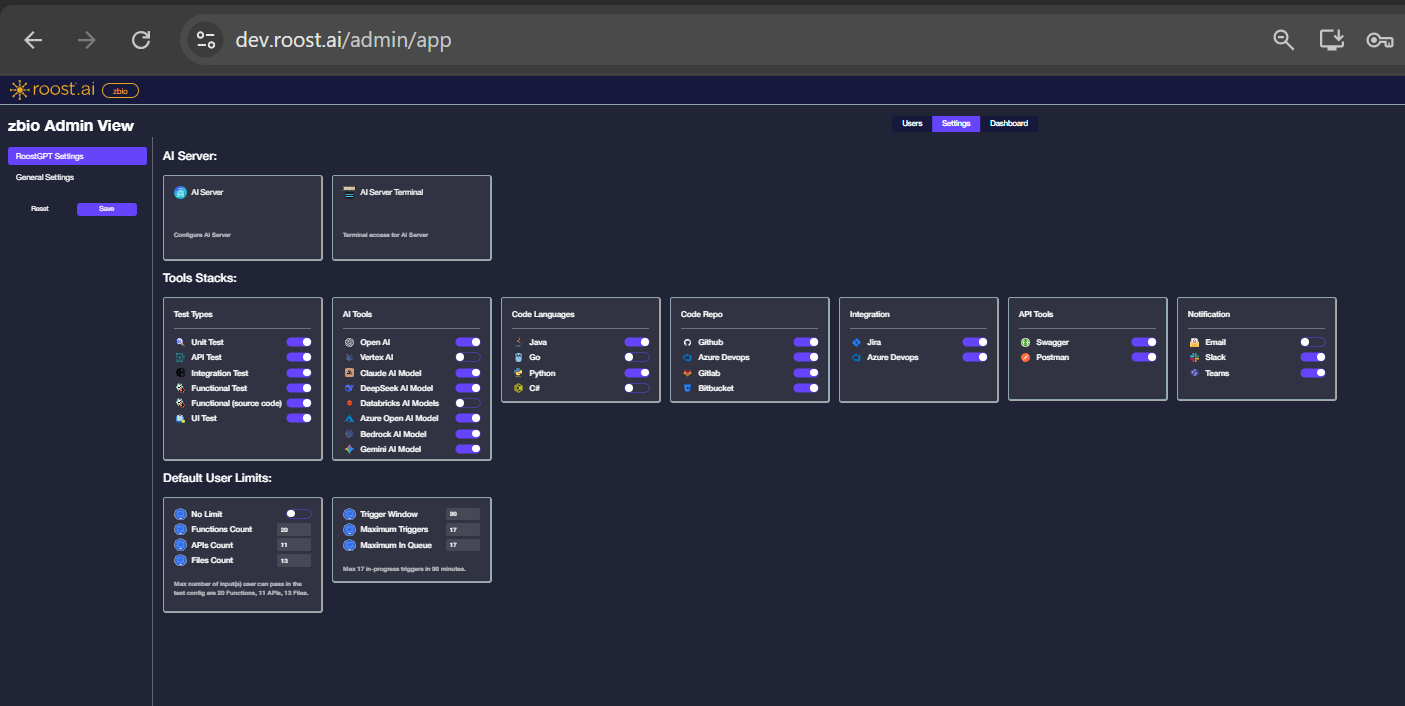
Task: Select the Gitlab fox icon
Action: pos(687,372)
